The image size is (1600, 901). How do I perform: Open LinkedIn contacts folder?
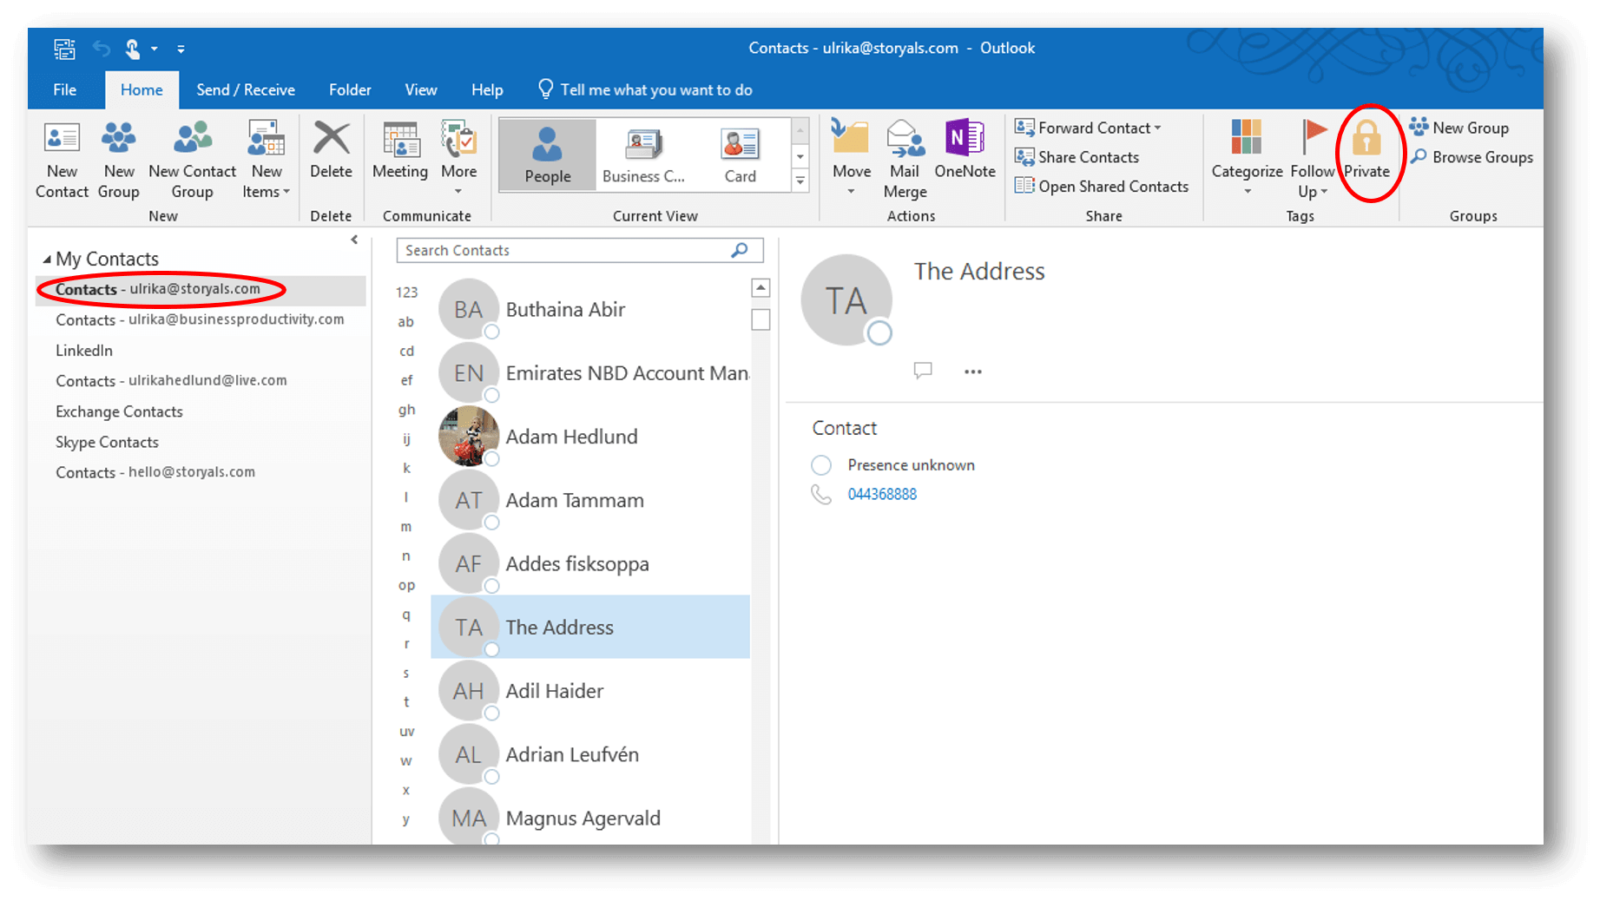pos(84,350)
